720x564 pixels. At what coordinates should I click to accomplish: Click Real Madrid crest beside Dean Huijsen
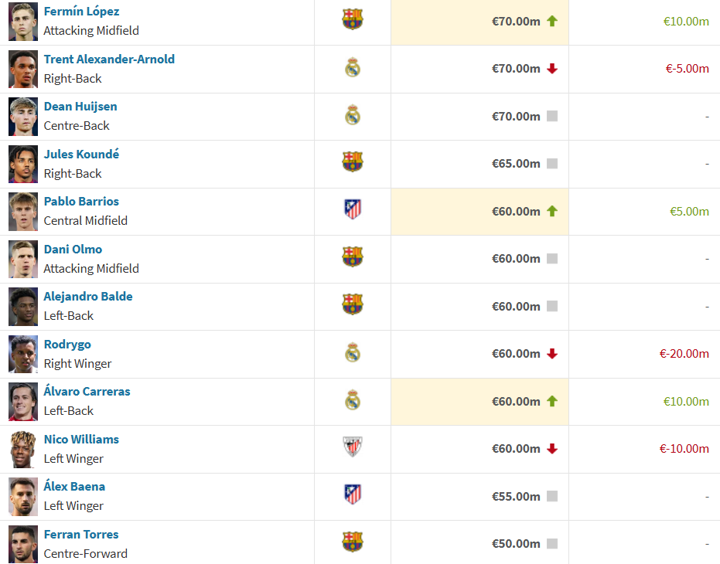coord(352,115)
